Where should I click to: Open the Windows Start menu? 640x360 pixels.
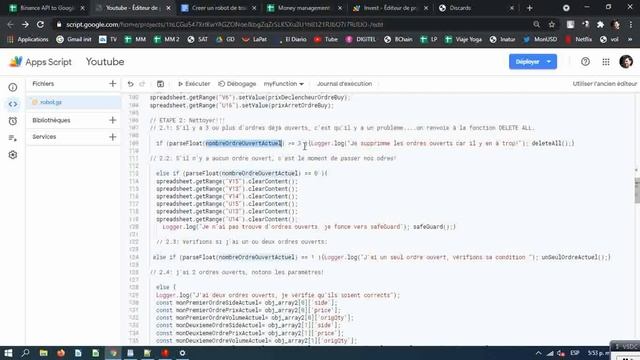(x=8, y=353)
